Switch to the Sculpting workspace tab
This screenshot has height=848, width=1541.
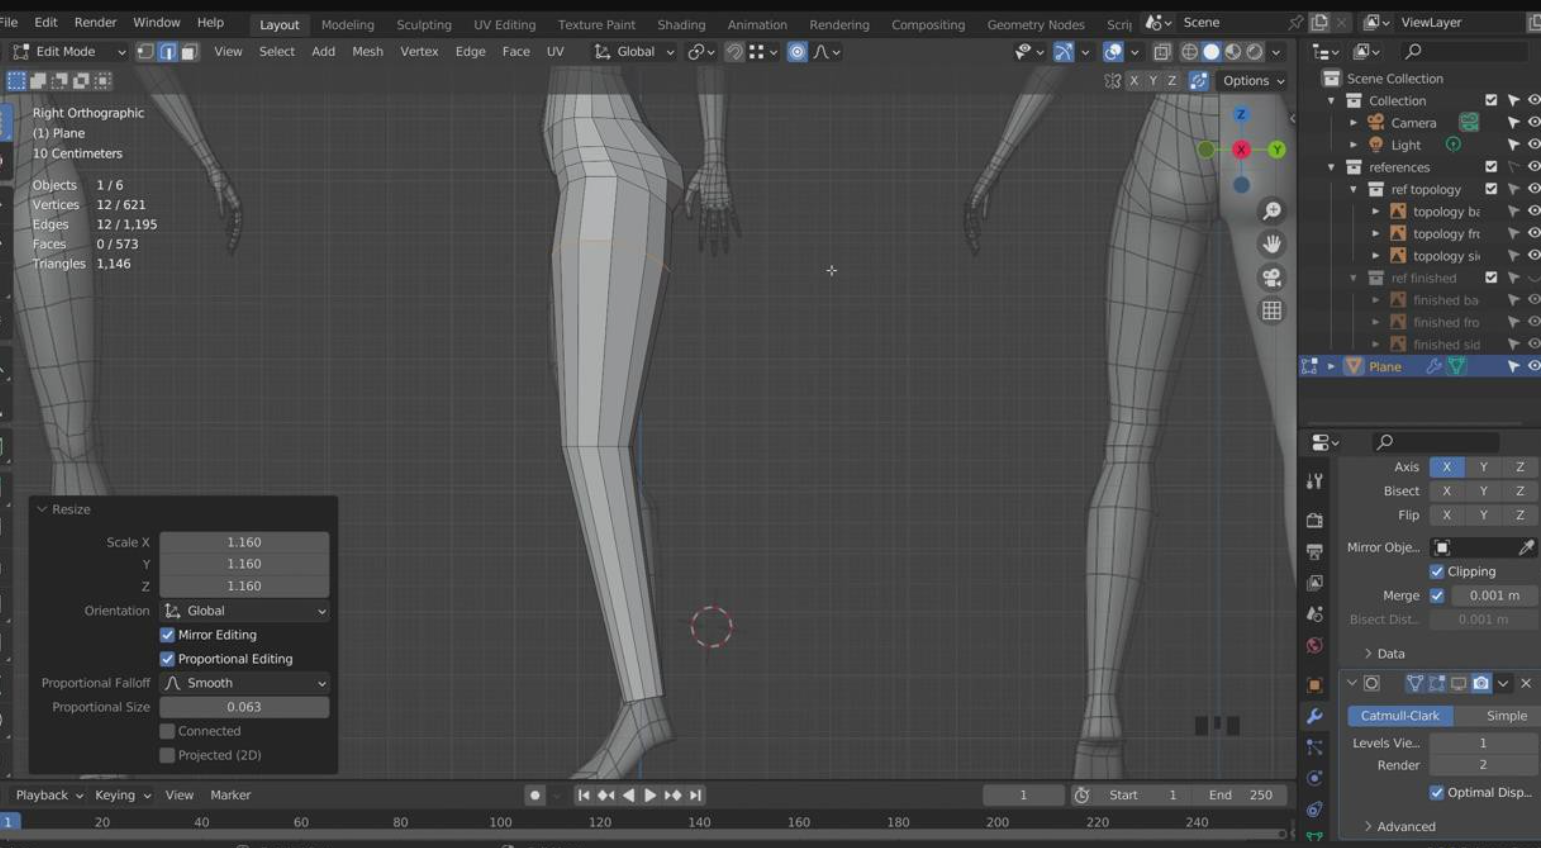(x=423, y=24)
